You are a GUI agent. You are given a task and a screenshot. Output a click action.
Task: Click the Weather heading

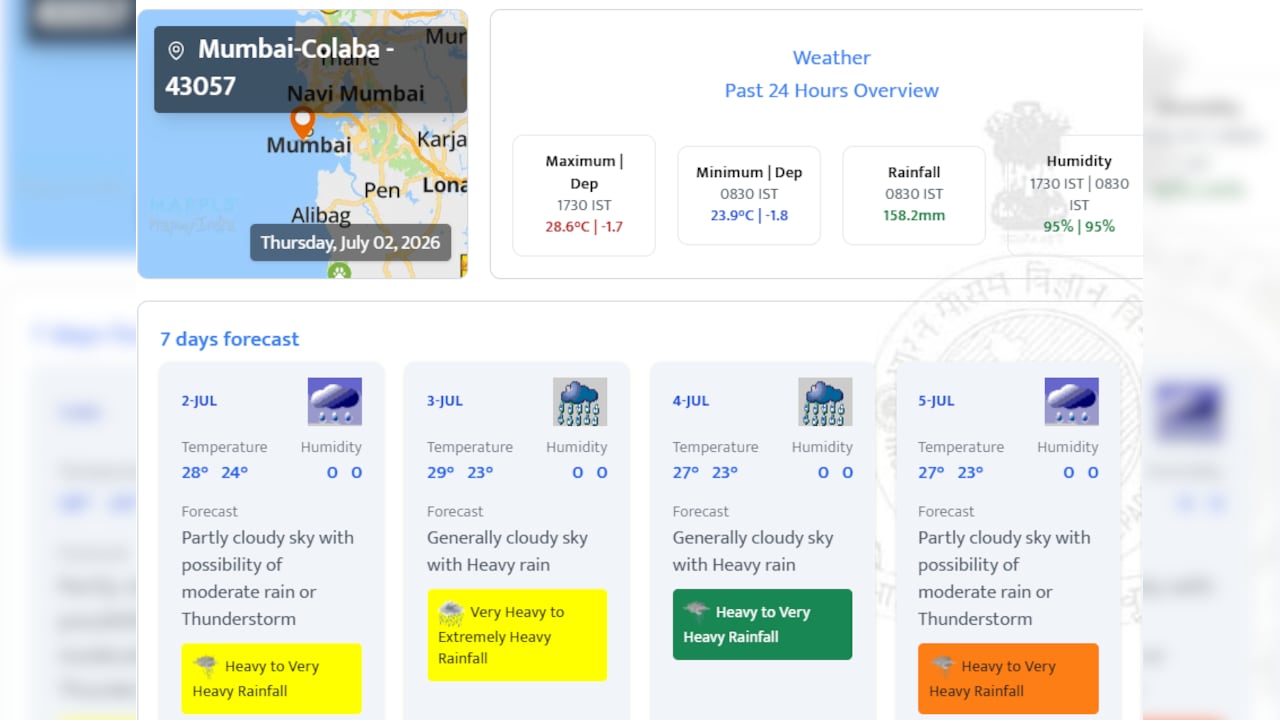click(832, 58)
